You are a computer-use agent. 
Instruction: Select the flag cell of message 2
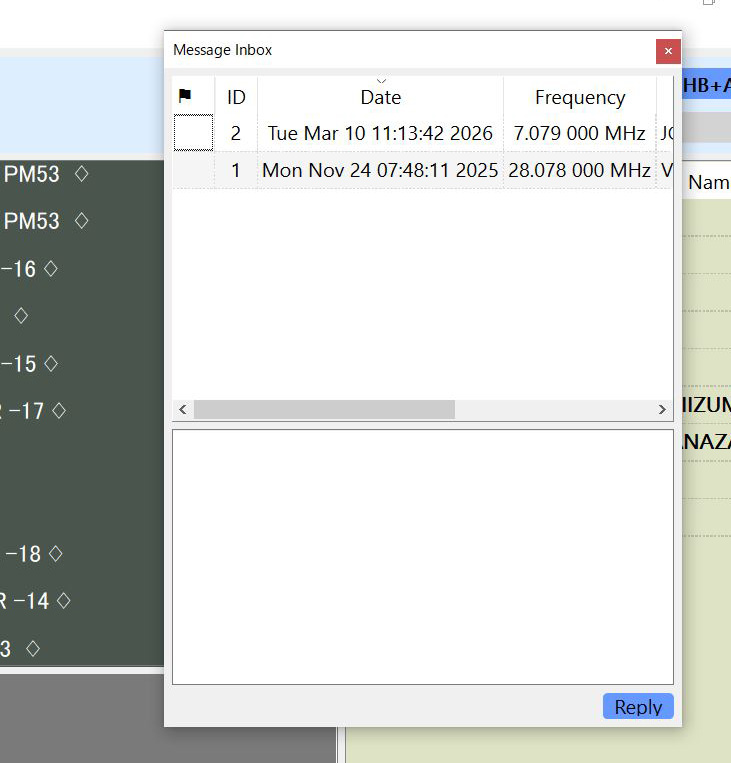click(x=193, y=133)
